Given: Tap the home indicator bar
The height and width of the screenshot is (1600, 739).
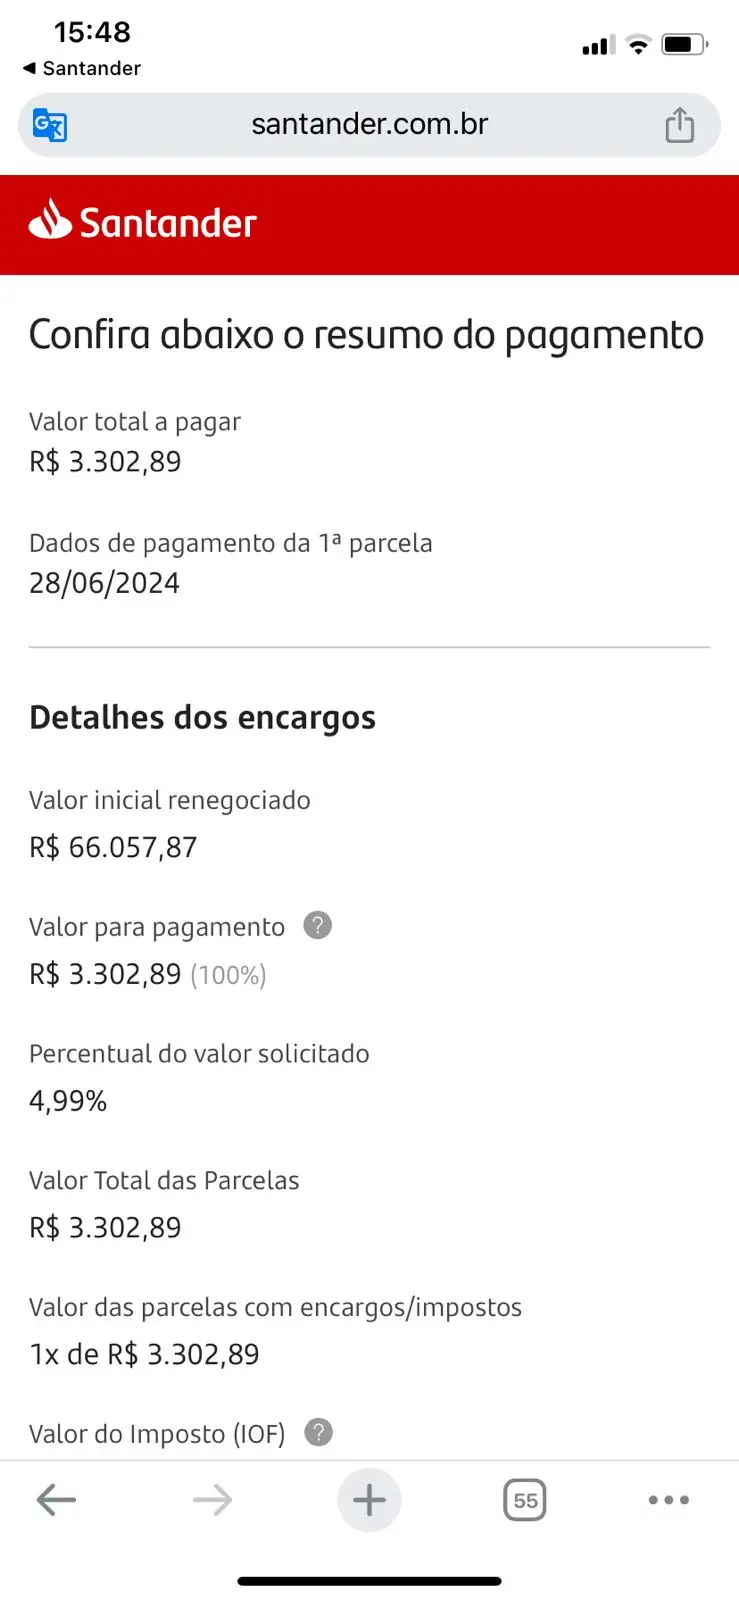Looking at the screenshot, I should click(x=369, y=1581).
